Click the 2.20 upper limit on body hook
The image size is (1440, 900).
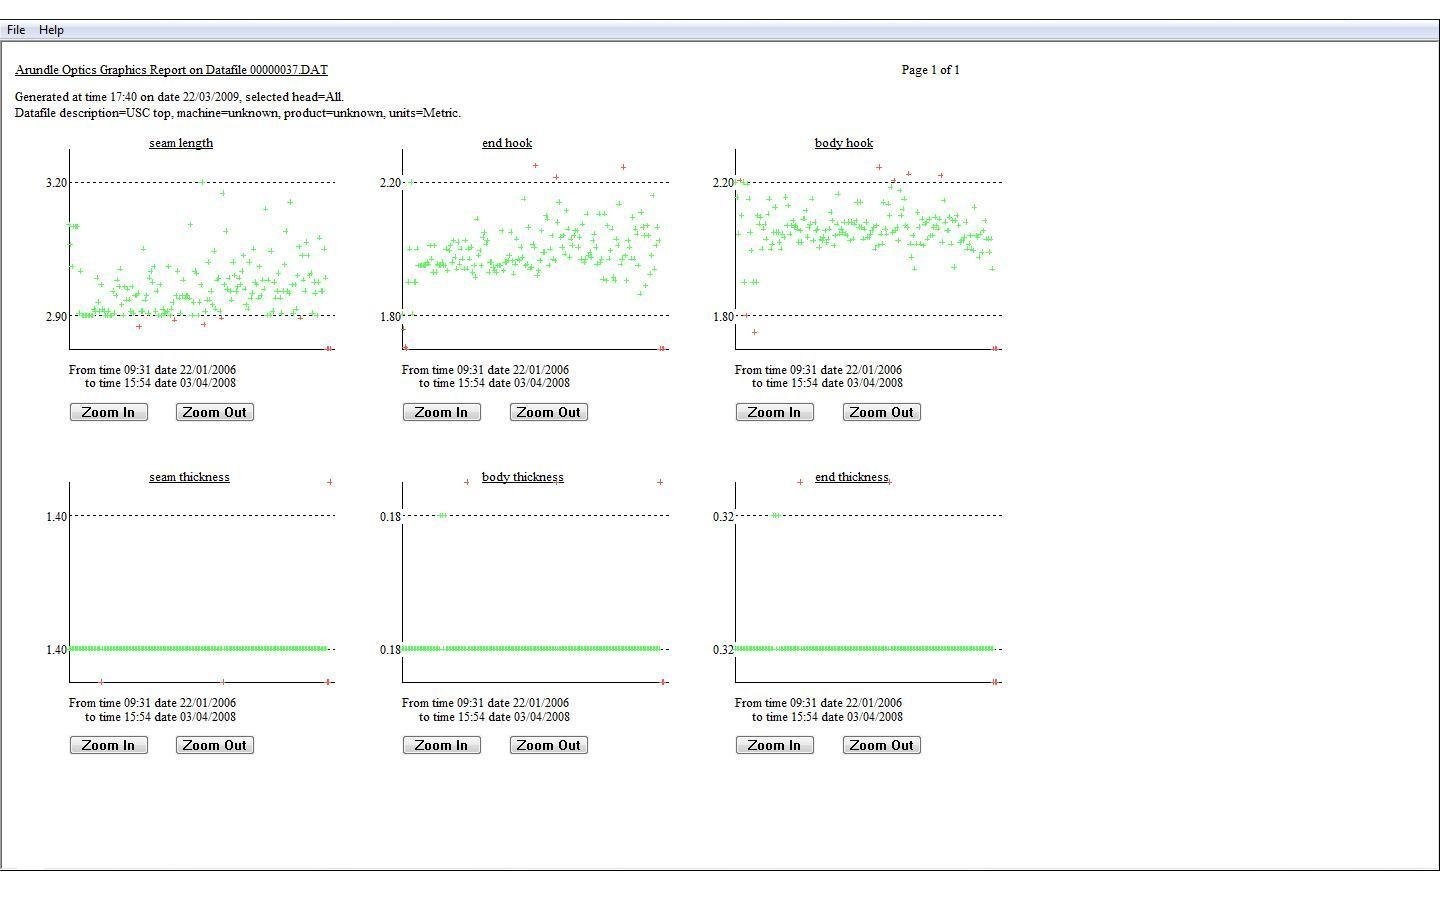(723, 183)
